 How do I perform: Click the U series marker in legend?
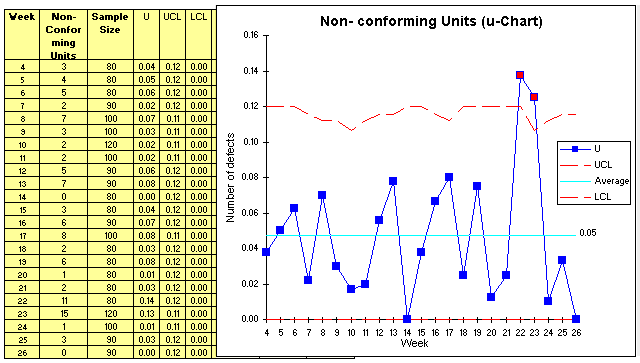coord(575,149)
